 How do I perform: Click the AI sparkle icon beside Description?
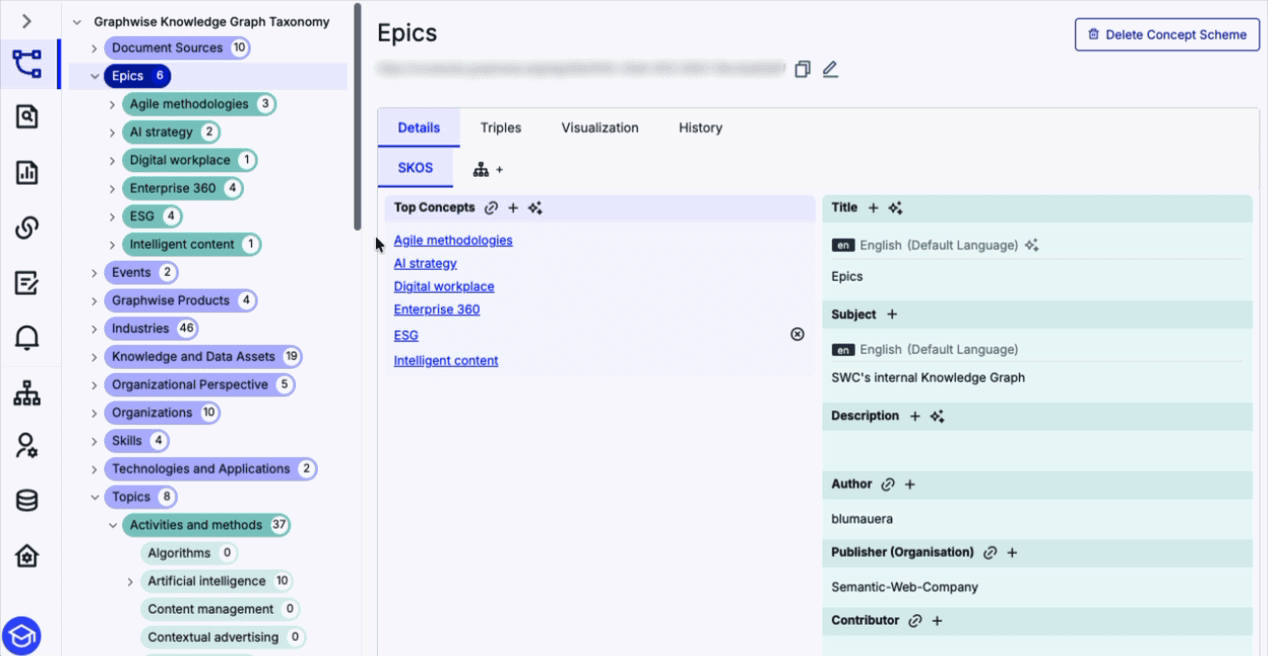pyautogui.click(x=937, y=416)
